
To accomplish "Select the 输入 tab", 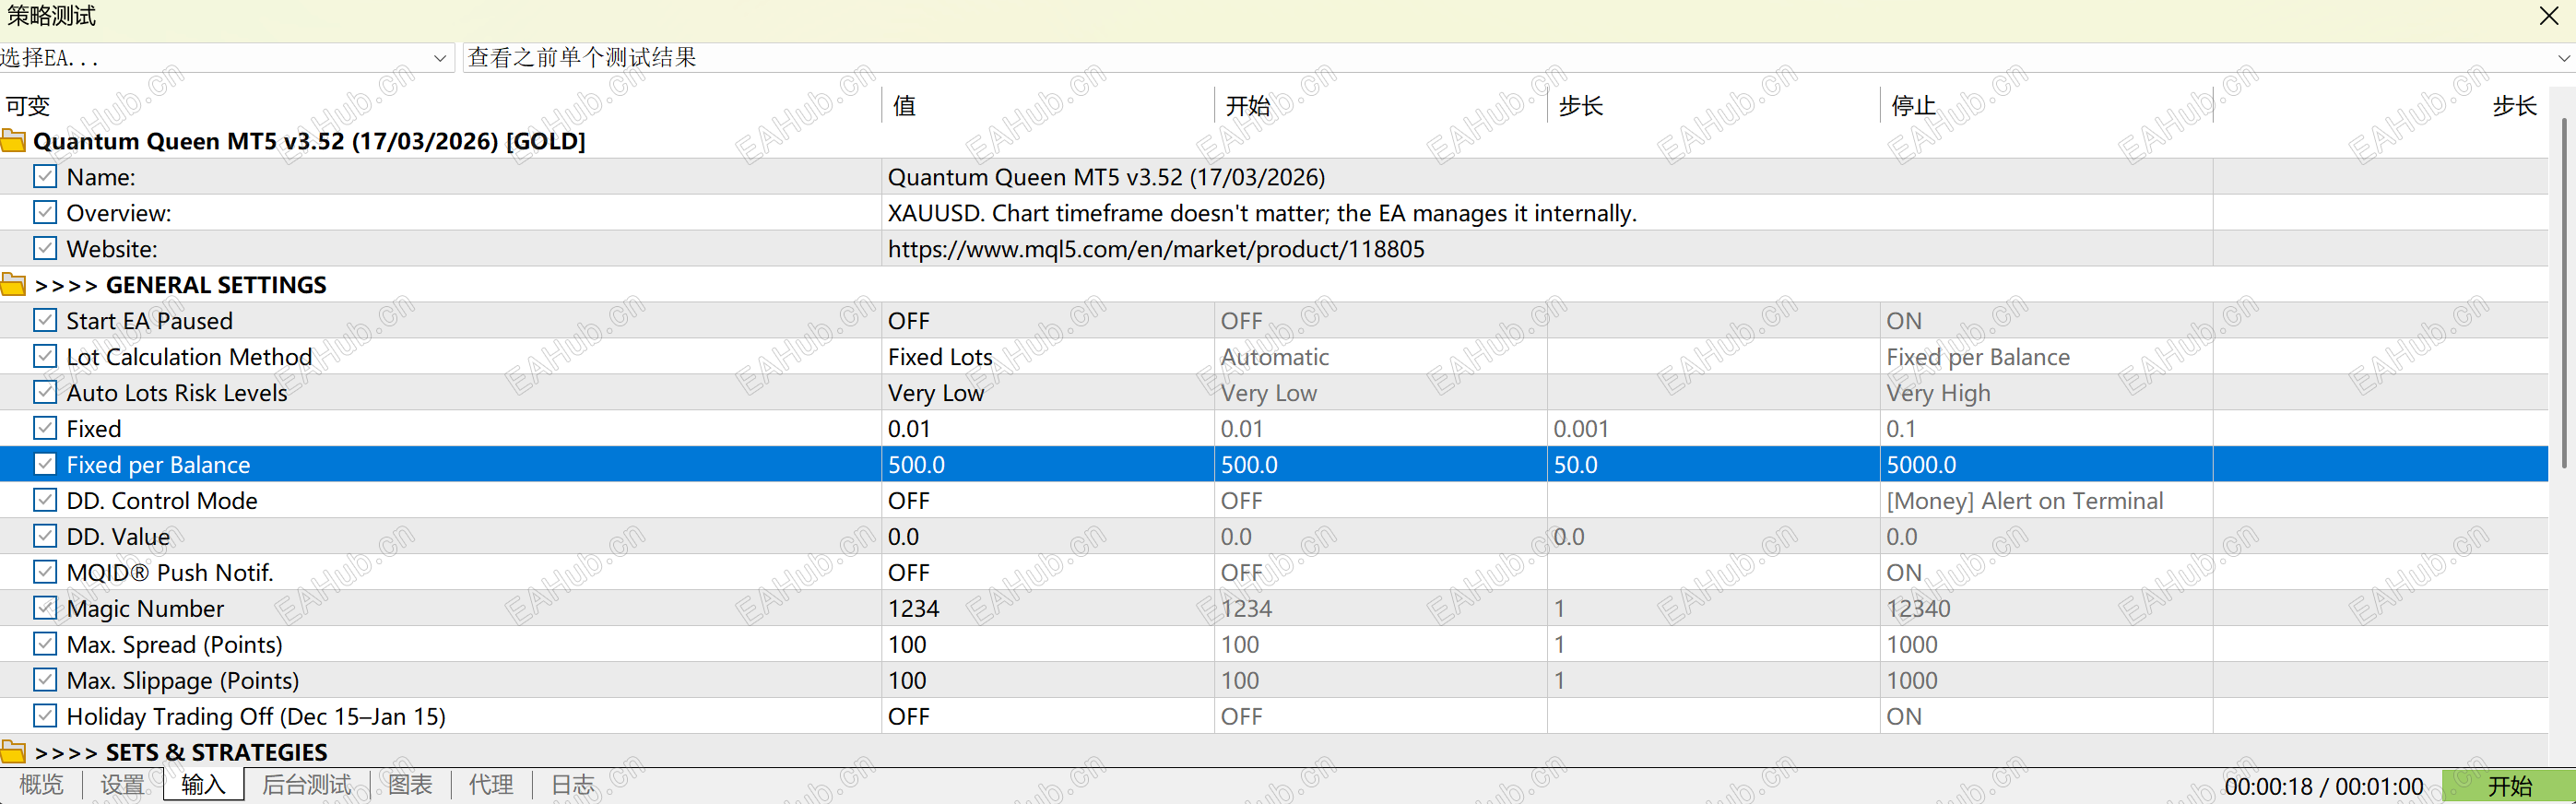I will pos(203,786).
